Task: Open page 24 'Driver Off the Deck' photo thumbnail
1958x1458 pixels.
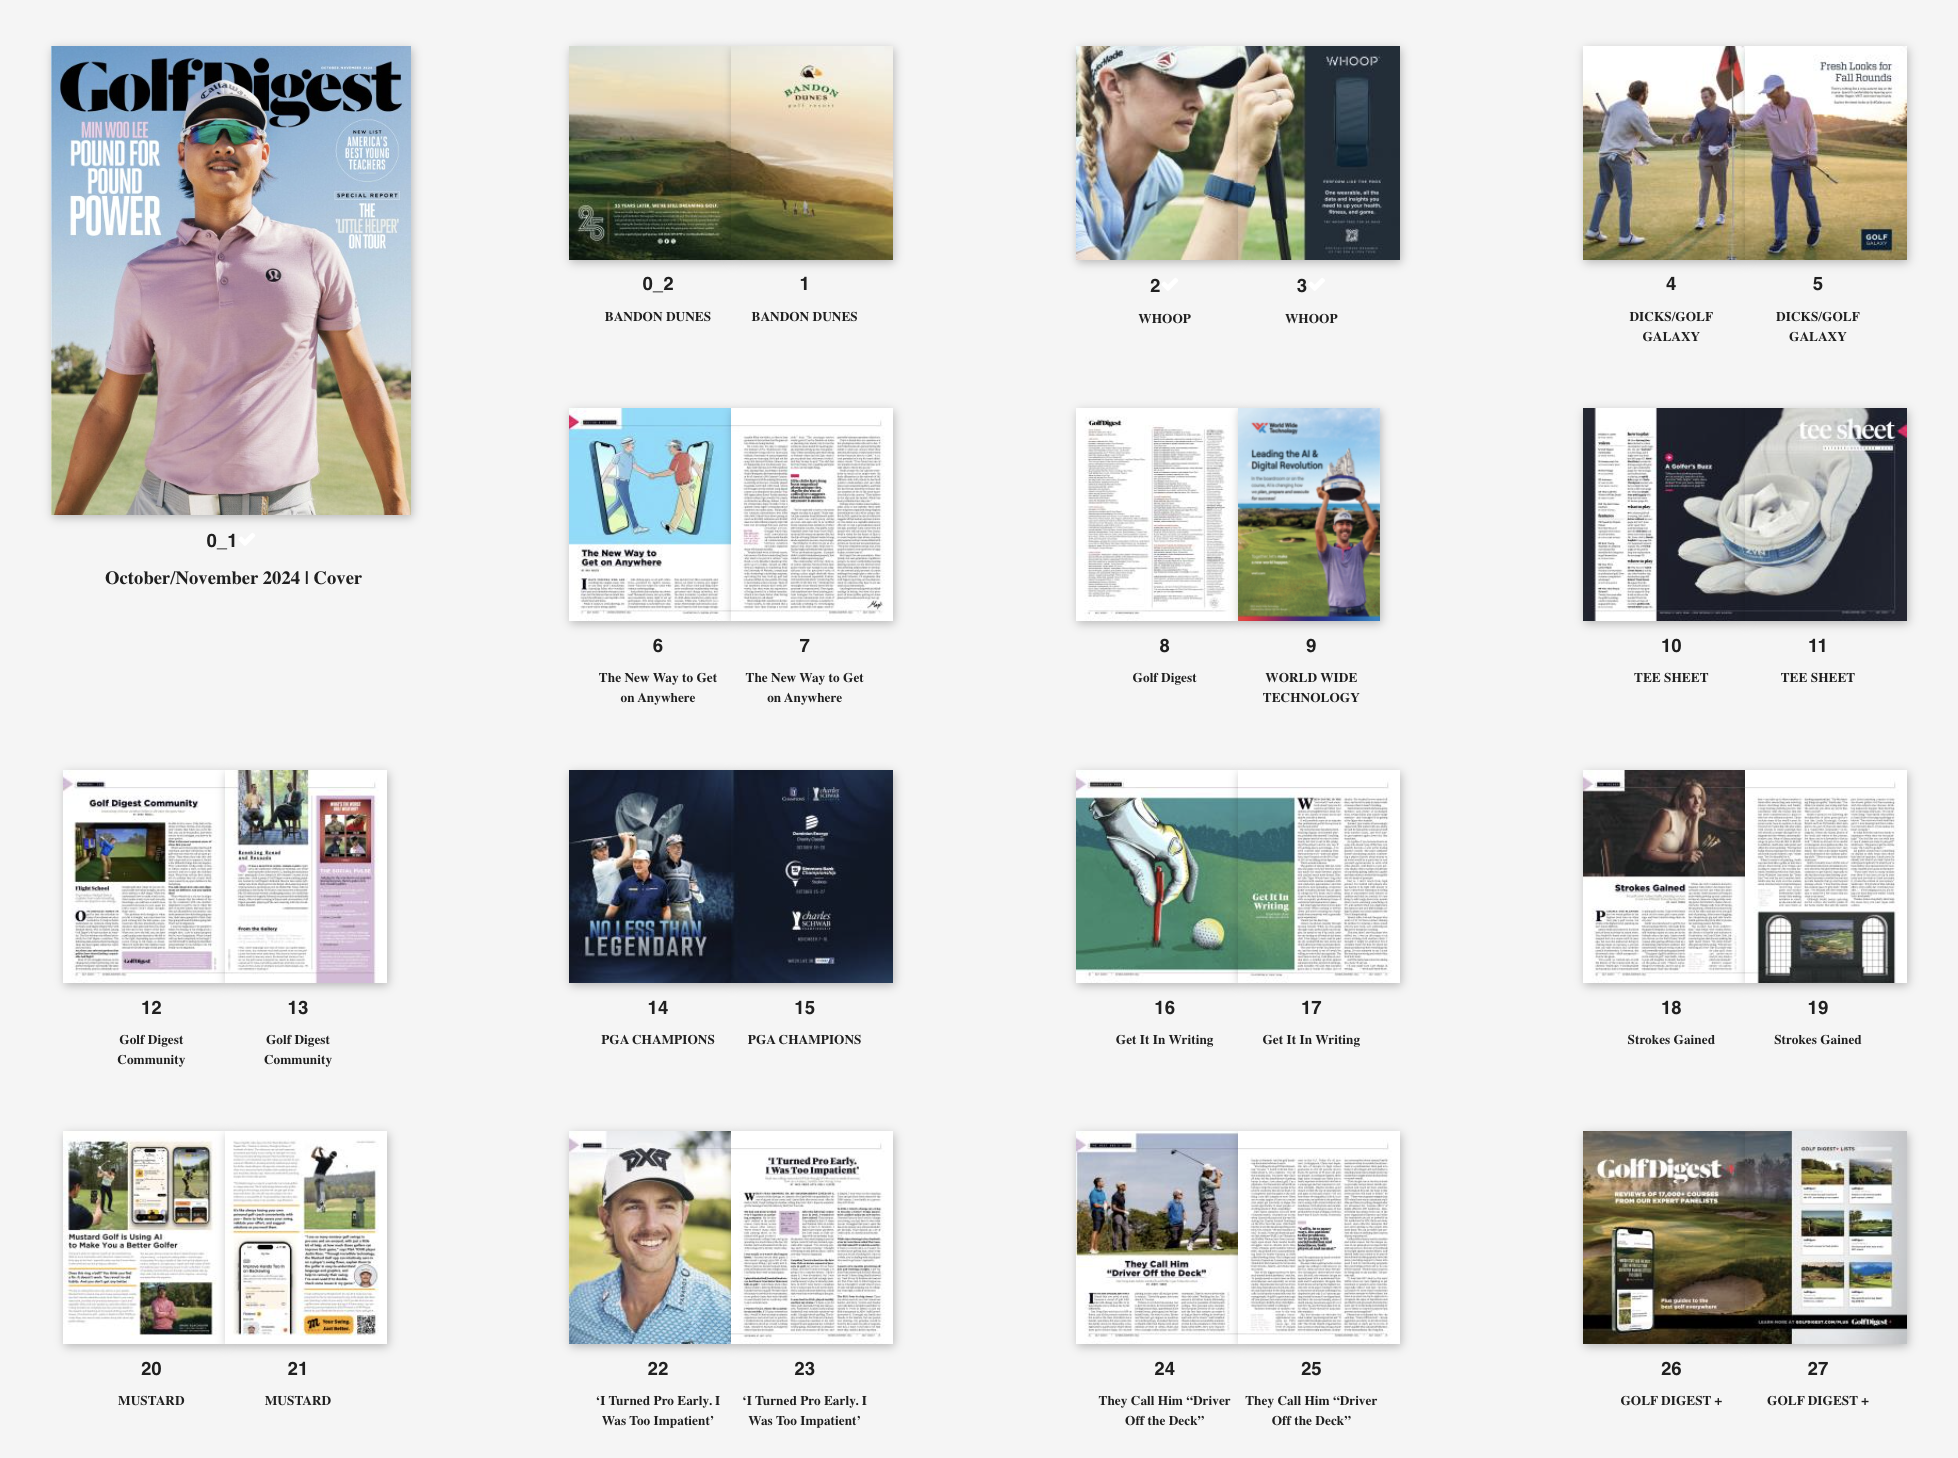Action: coord(1157,1237)
